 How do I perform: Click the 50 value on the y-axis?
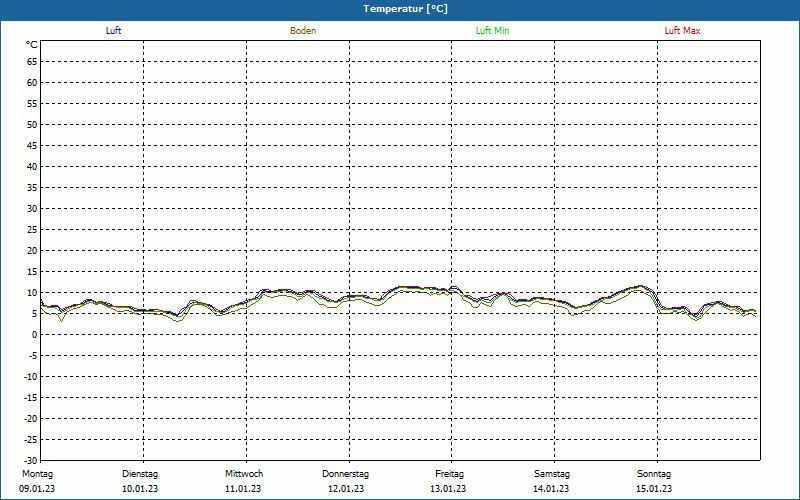tap(32, 124)
